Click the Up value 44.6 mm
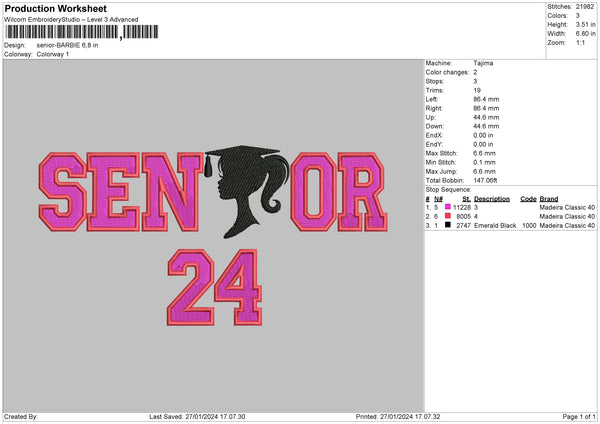The image size is (600, 424). coord(486,117)
